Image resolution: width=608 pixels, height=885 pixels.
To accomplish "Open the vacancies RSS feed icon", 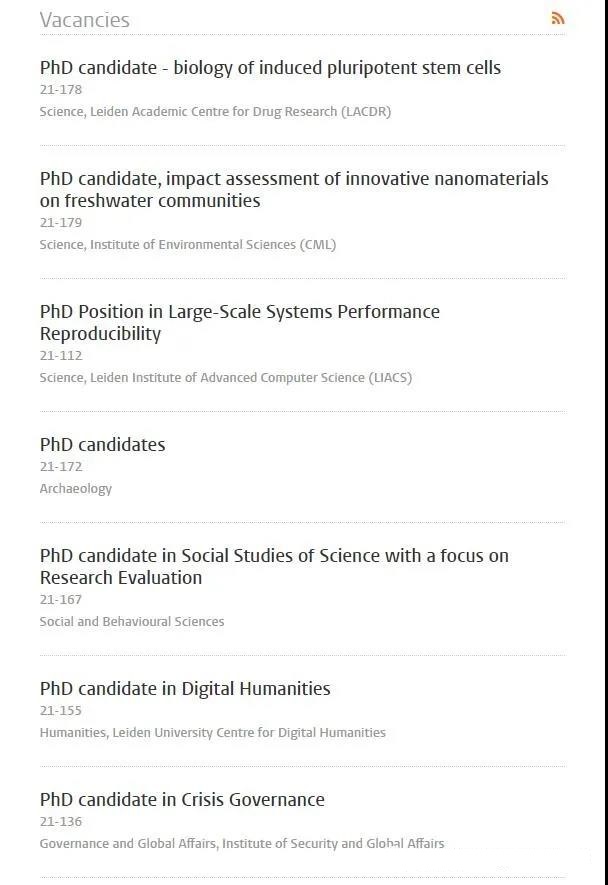I will tap(558, 18).
